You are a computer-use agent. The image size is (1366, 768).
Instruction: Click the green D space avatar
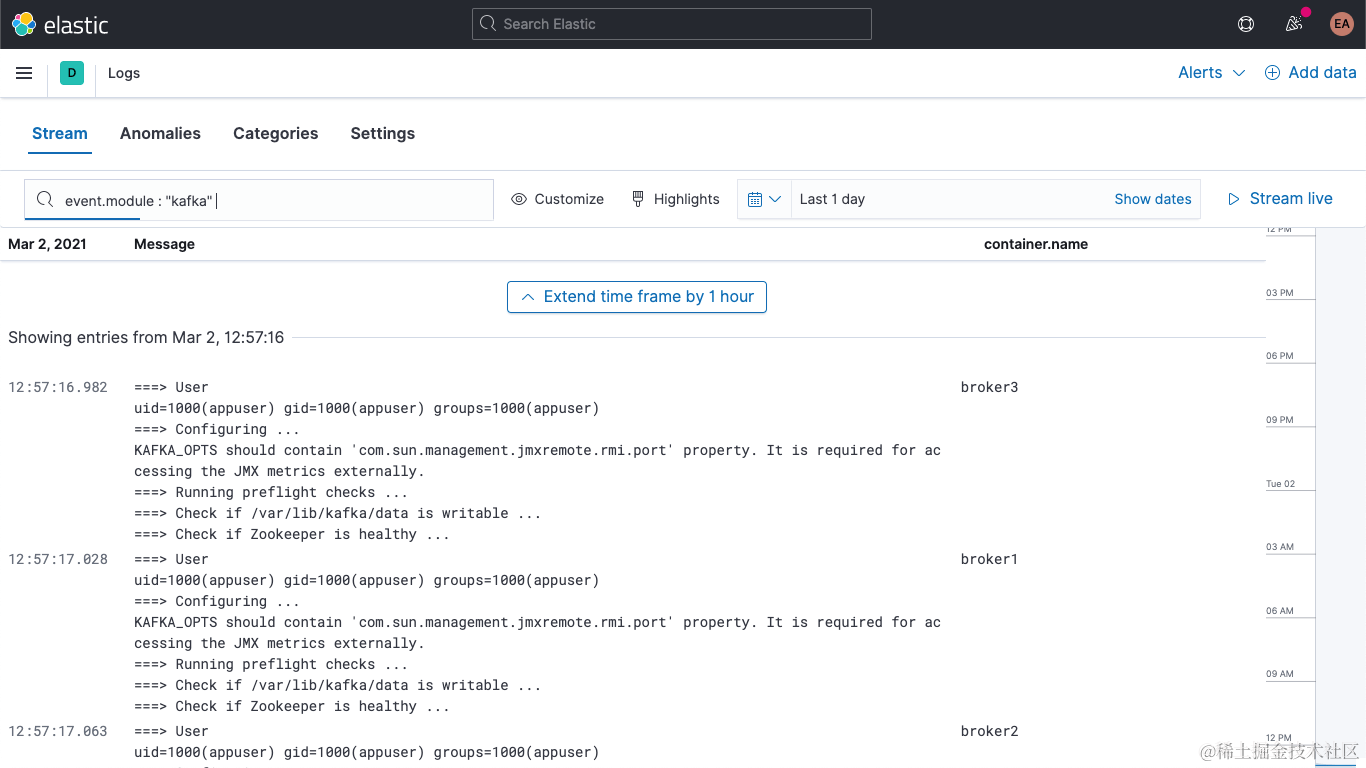[x=72, y=73]
